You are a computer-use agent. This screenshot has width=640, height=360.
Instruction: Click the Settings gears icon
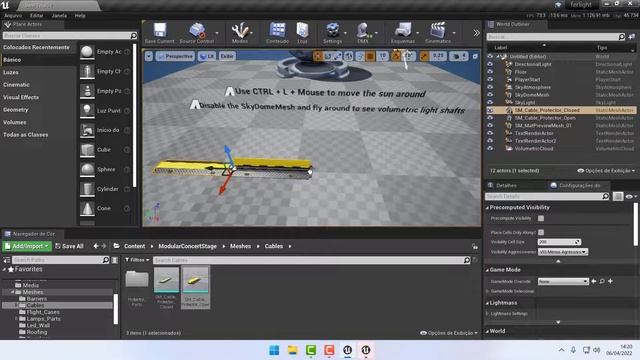333,31
